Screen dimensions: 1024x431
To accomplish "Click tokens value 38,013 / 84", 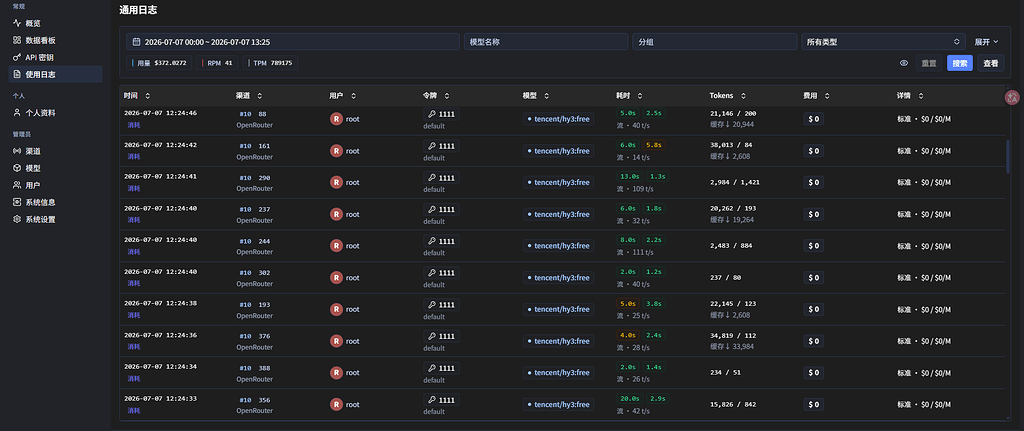I will click(x=731, y=145).
